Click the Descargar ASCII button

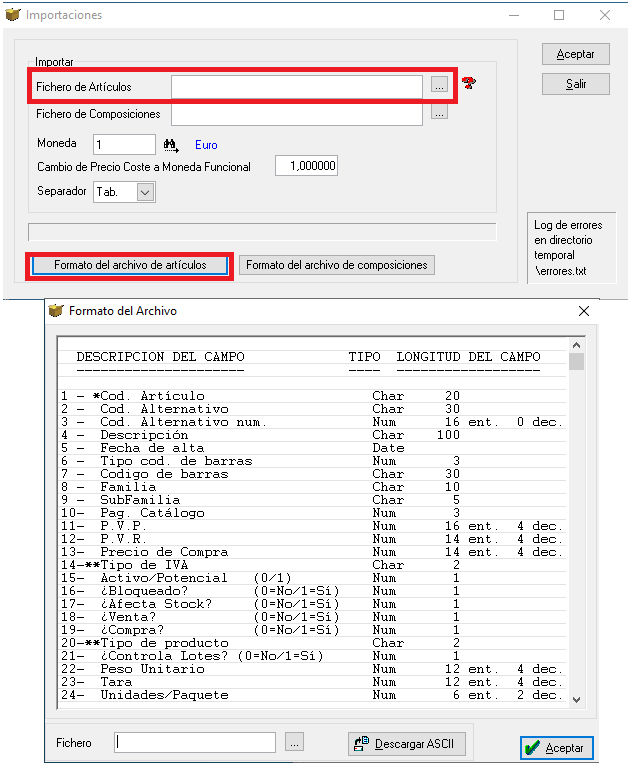[x=407, y=744]
